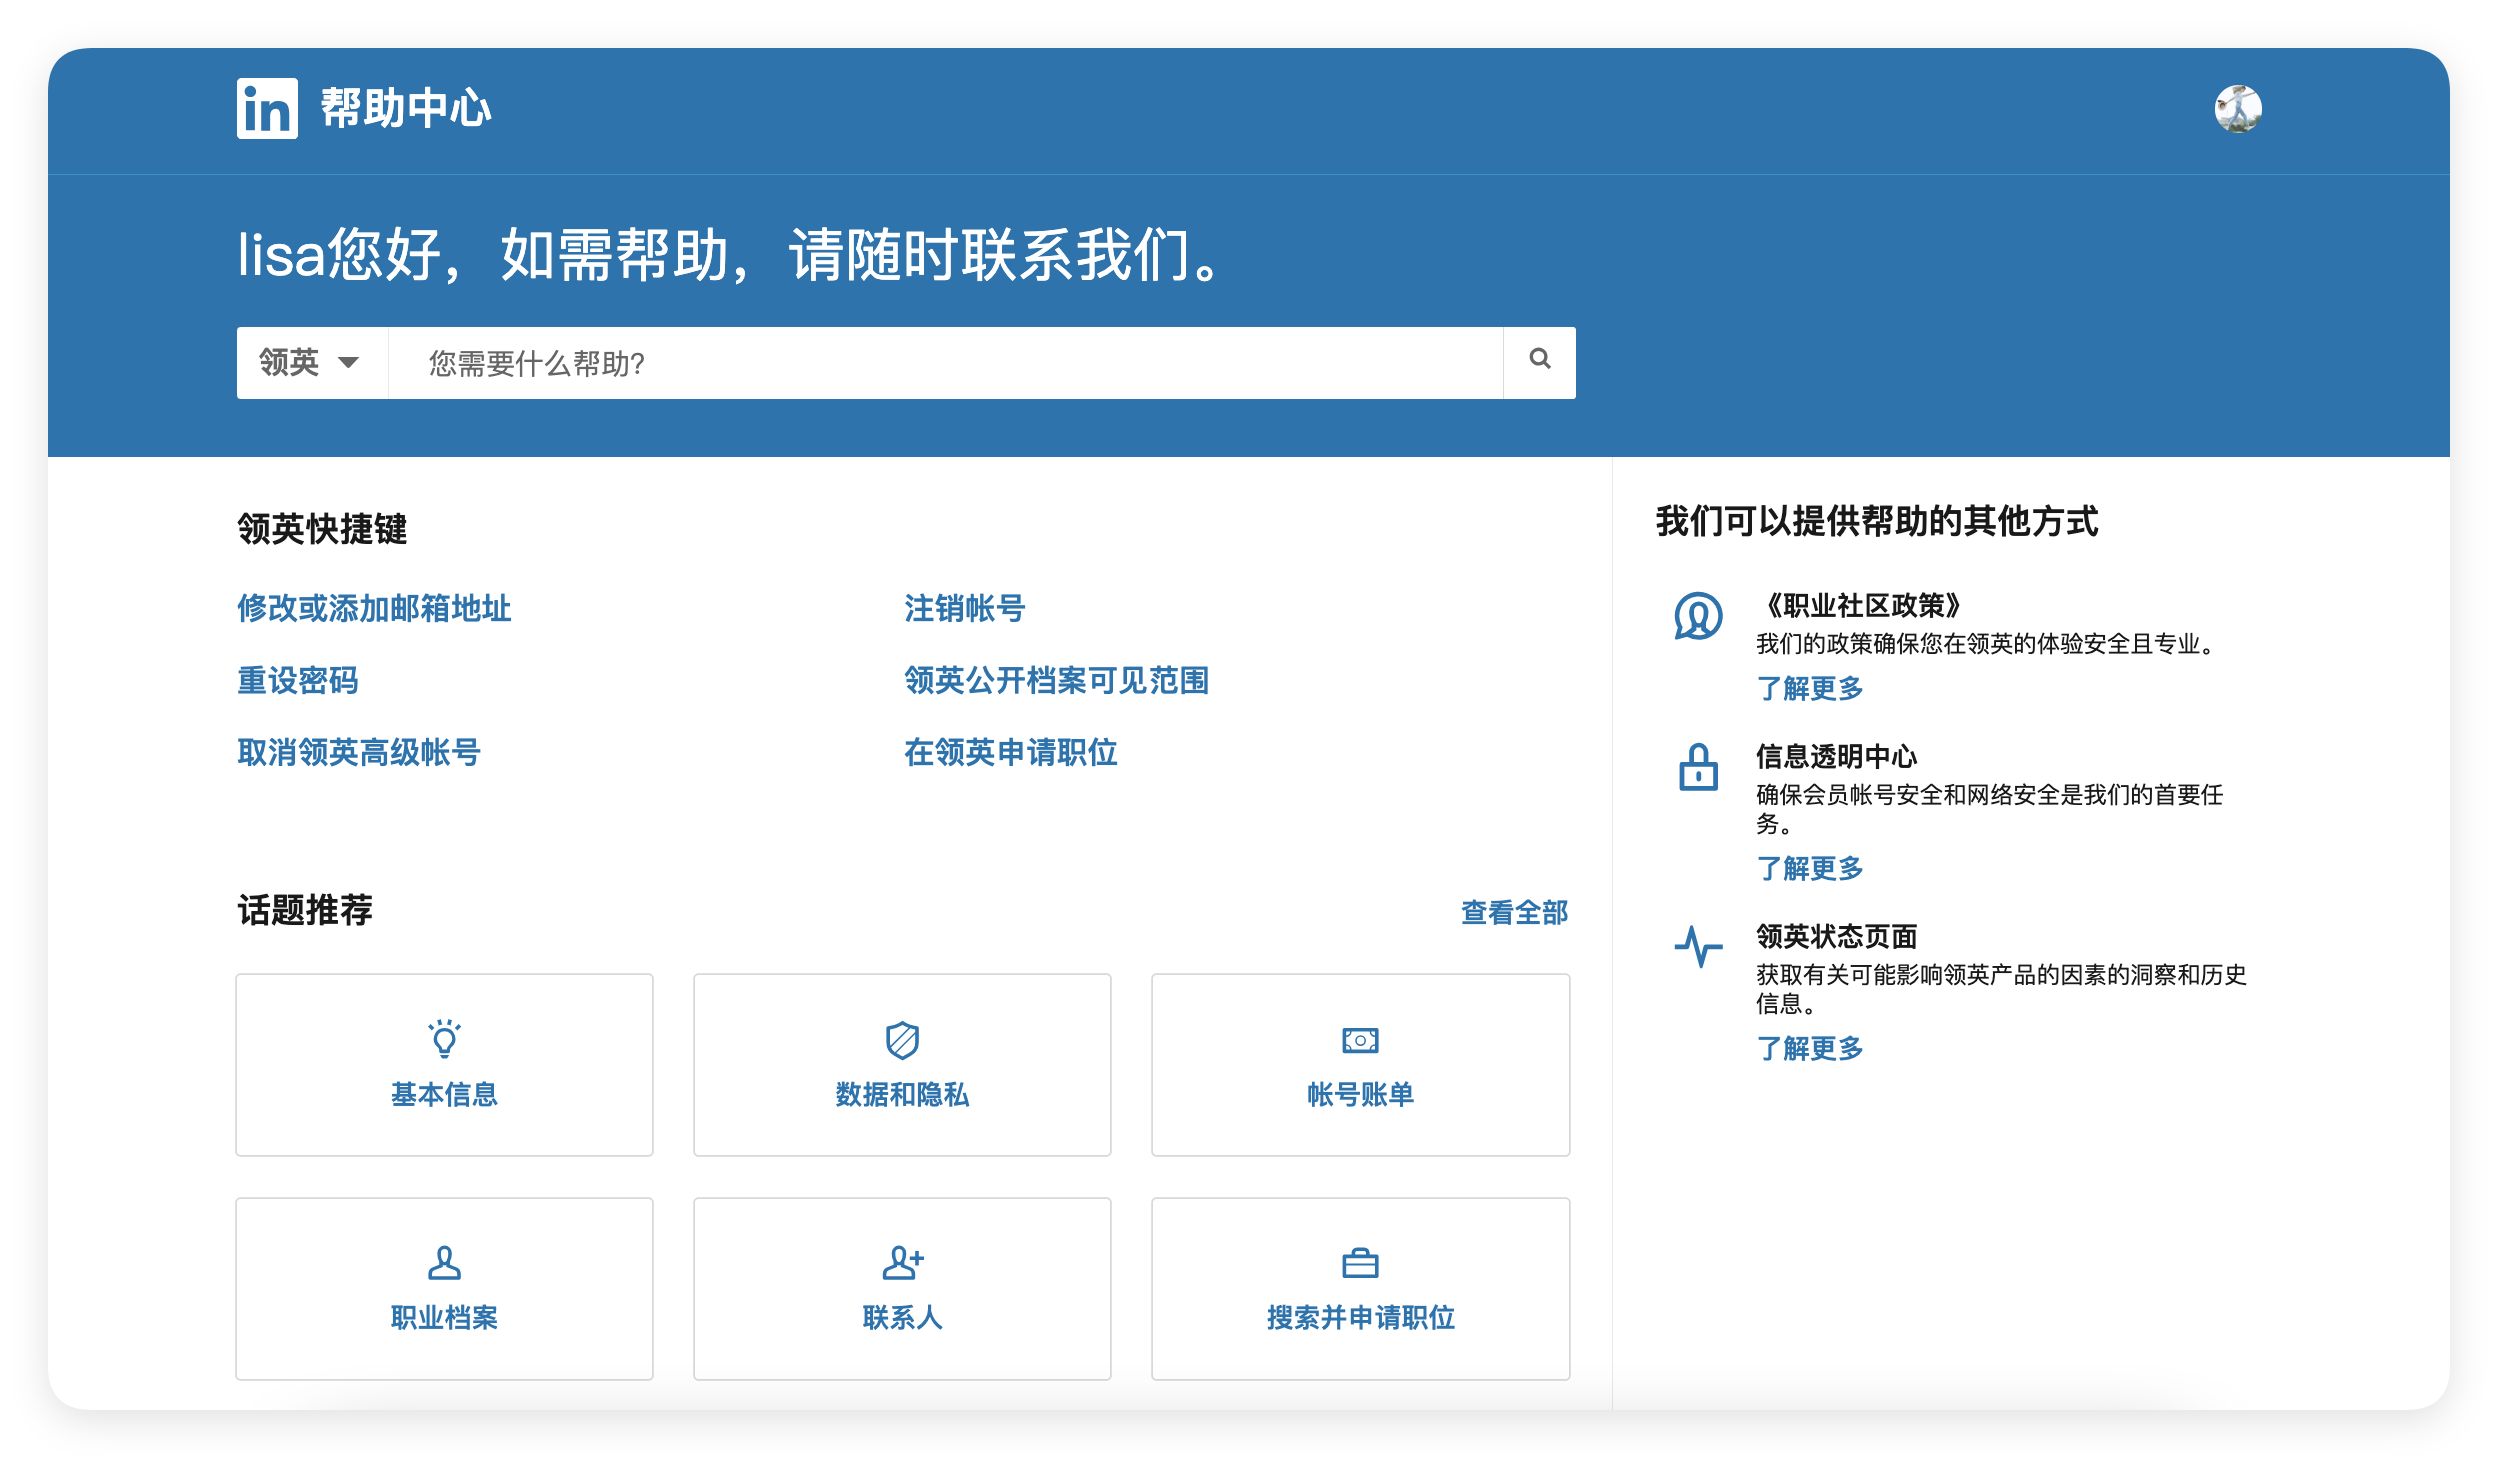Screen dimensions: 2498x1458
Task: Open the 联系人 topic label
Action: pyautogui.click(x=902, y=1317)
